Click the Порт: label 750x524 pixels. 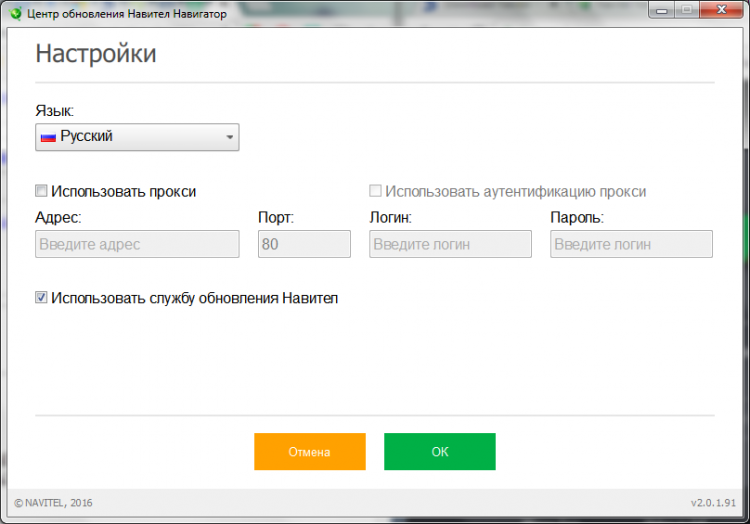(x=276, y=218)
